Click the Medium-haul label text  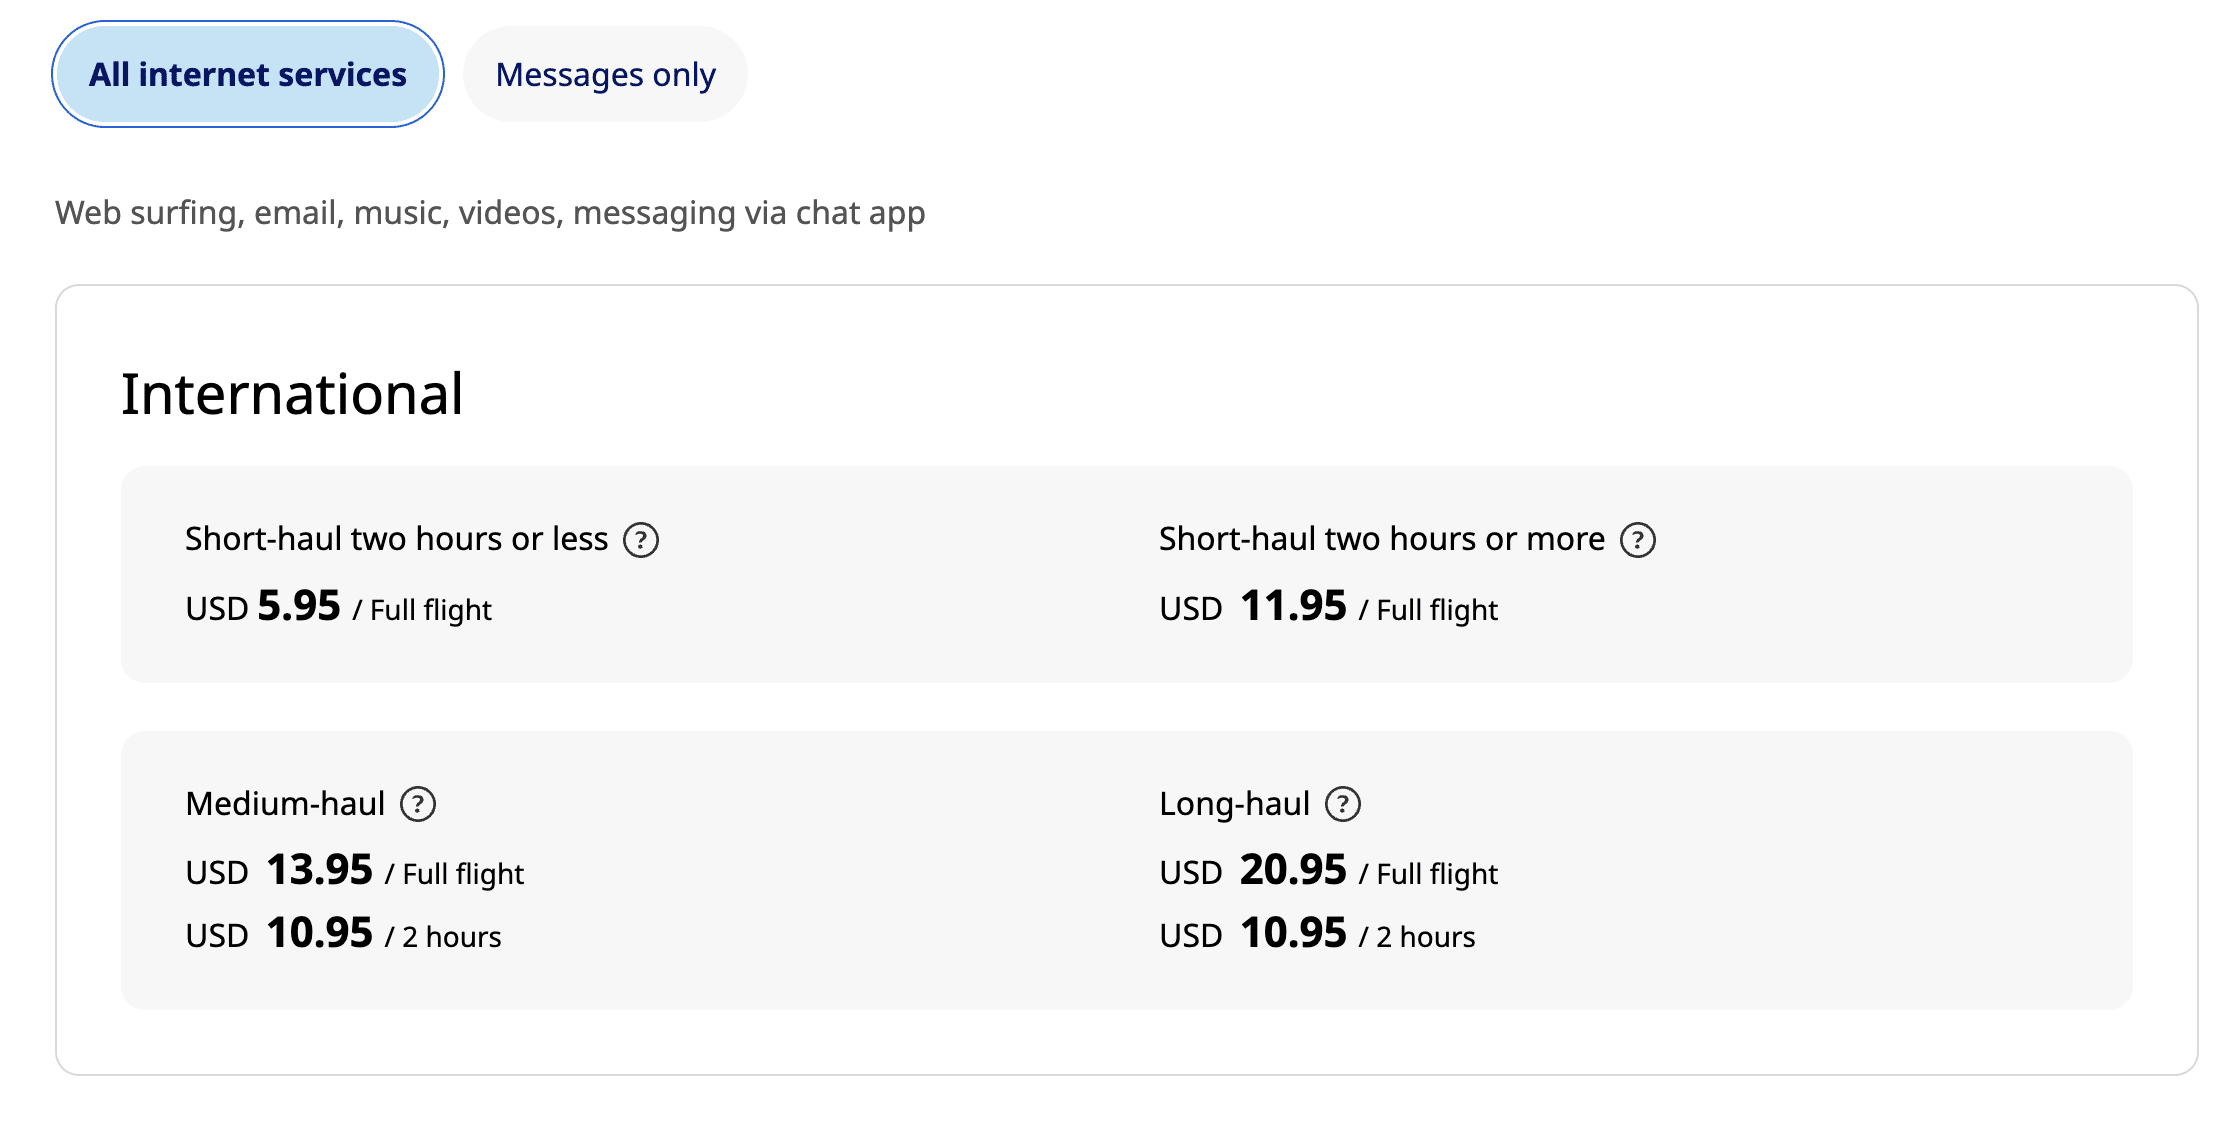(x=285, y=804)
